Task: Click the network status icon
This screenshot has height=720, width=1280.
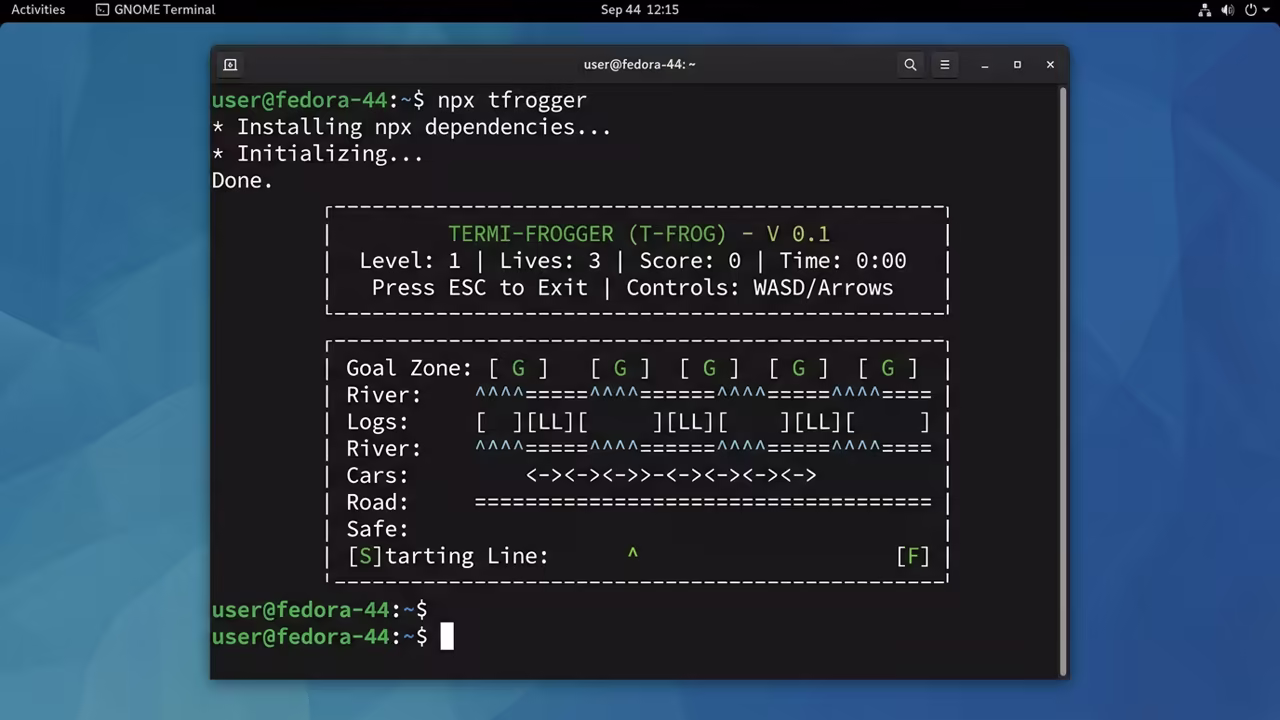Action: pyautogui.click(x=1204, y=10)
